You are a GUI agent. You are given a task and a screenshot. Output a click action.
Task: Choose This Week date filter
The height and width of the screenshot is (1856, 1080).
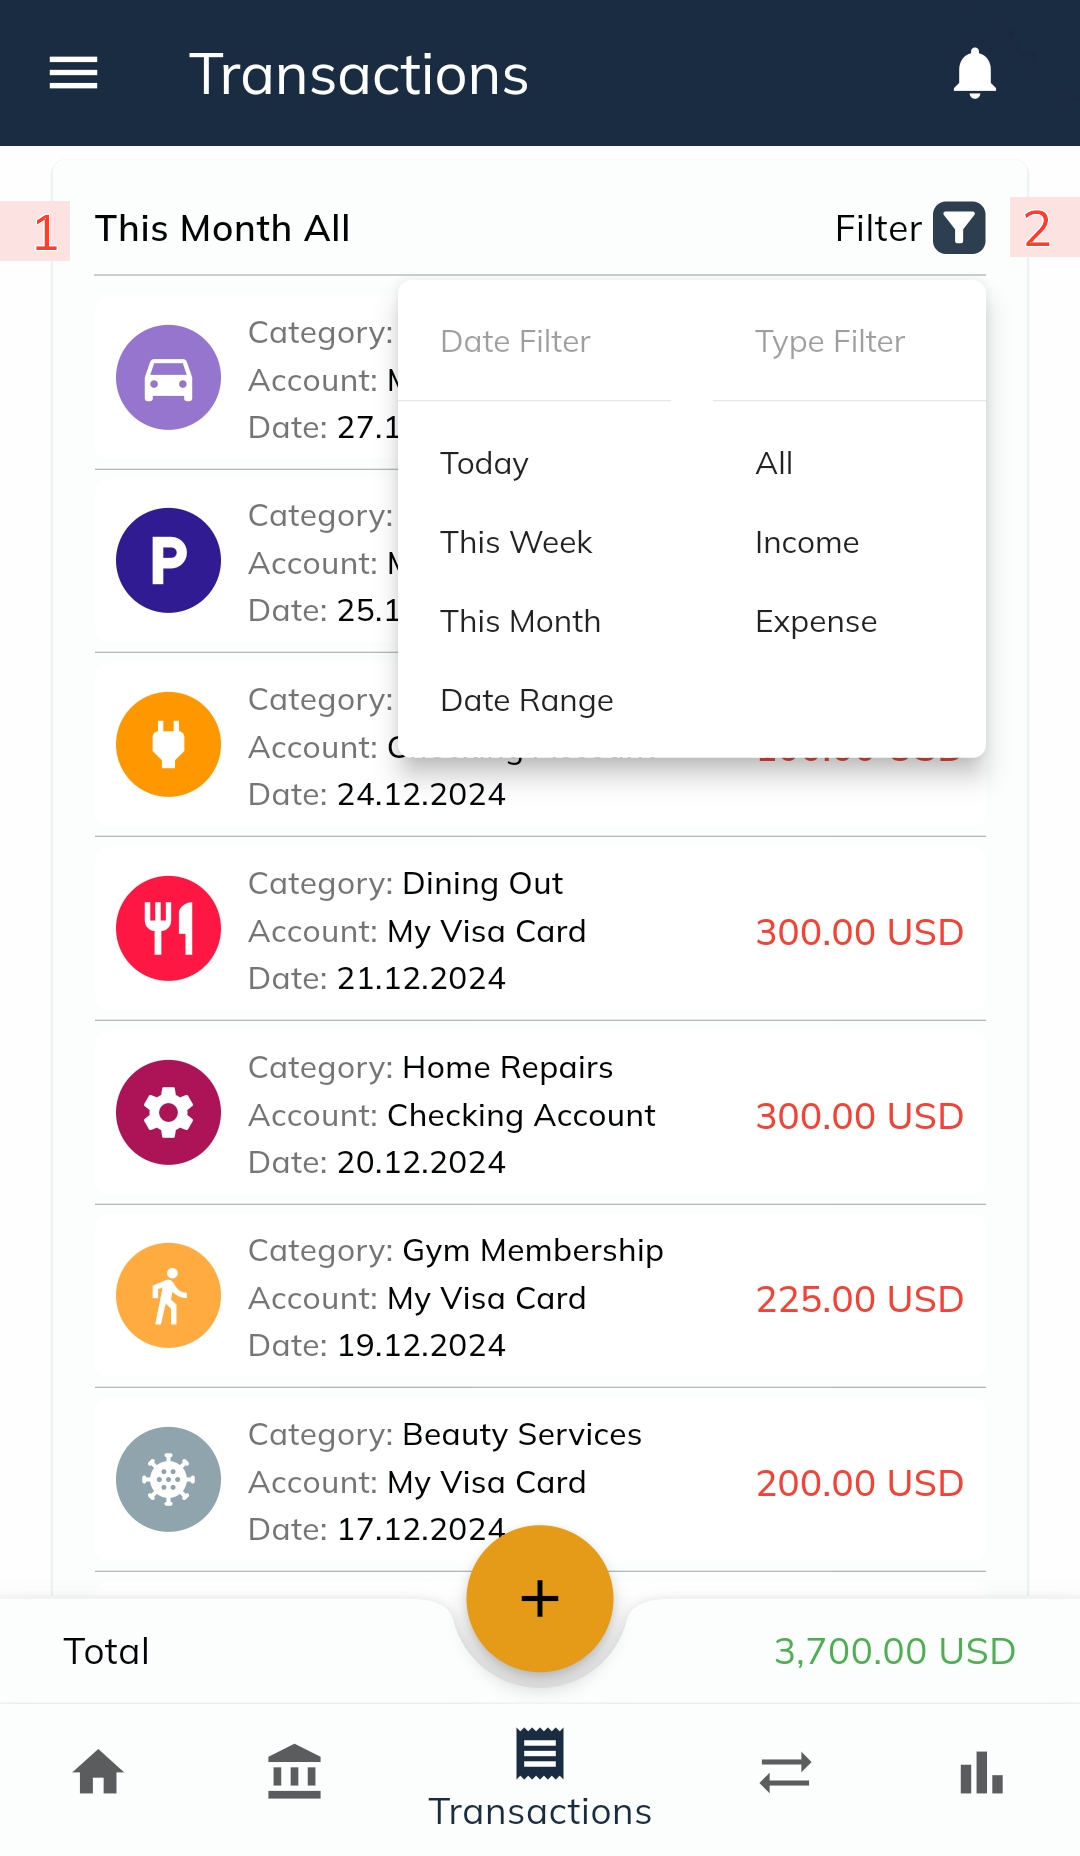[x=516, y=542]
